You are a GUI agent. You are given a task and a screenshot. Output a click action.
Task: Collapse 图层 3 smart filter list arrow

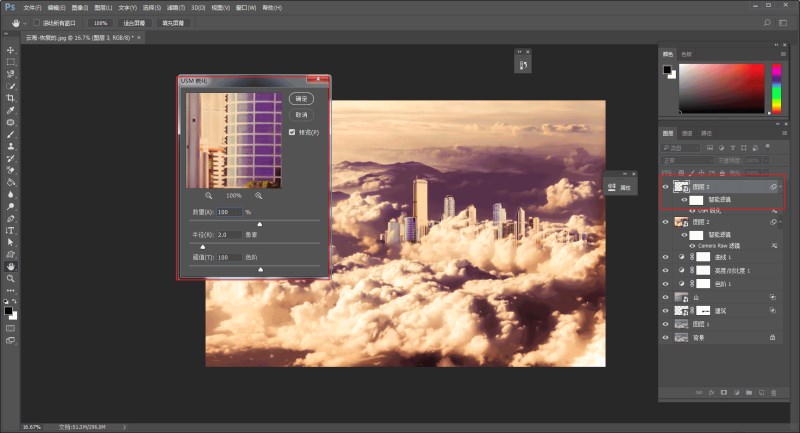click(781, 187)
